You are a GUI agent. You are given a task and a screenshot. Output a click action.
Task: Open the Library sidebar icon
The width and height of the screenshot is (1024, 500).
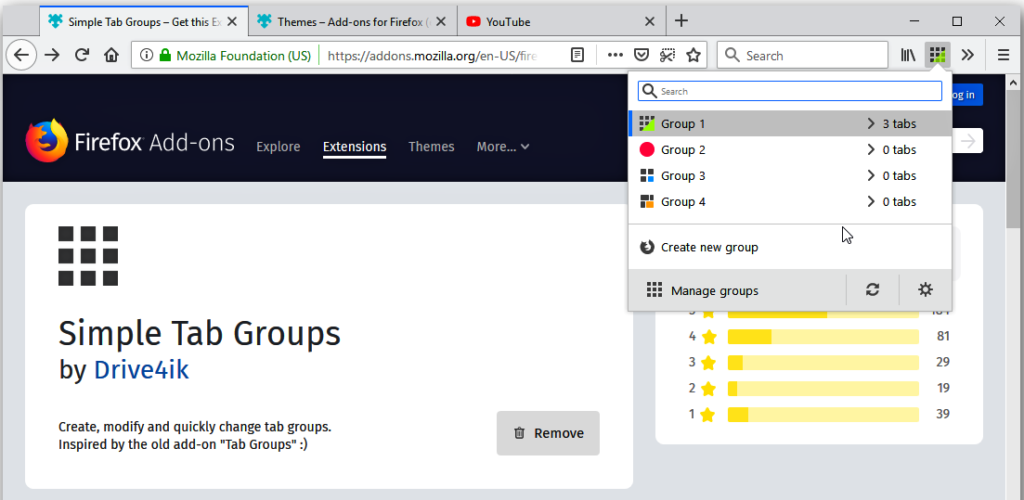click(x=908, y=55)
